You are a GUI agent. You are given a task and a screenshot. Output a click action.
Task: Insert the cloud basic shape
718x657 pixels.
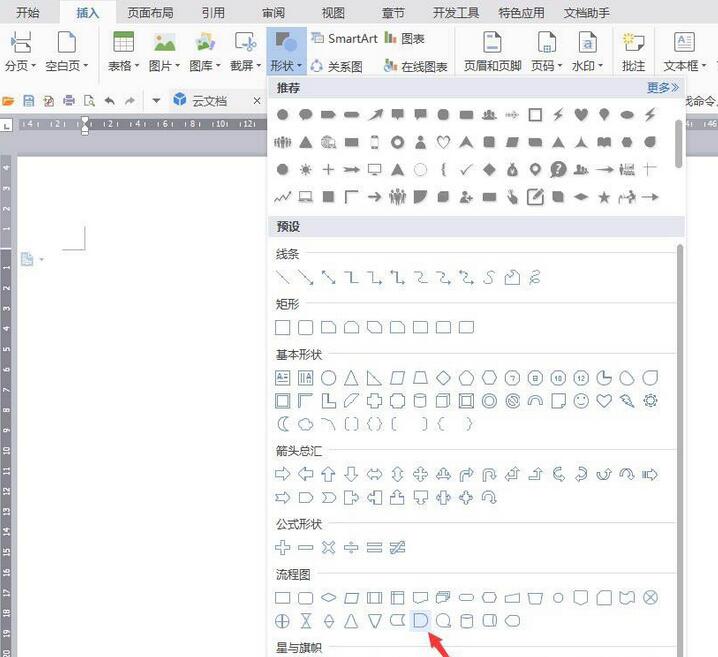coord(305,424)
